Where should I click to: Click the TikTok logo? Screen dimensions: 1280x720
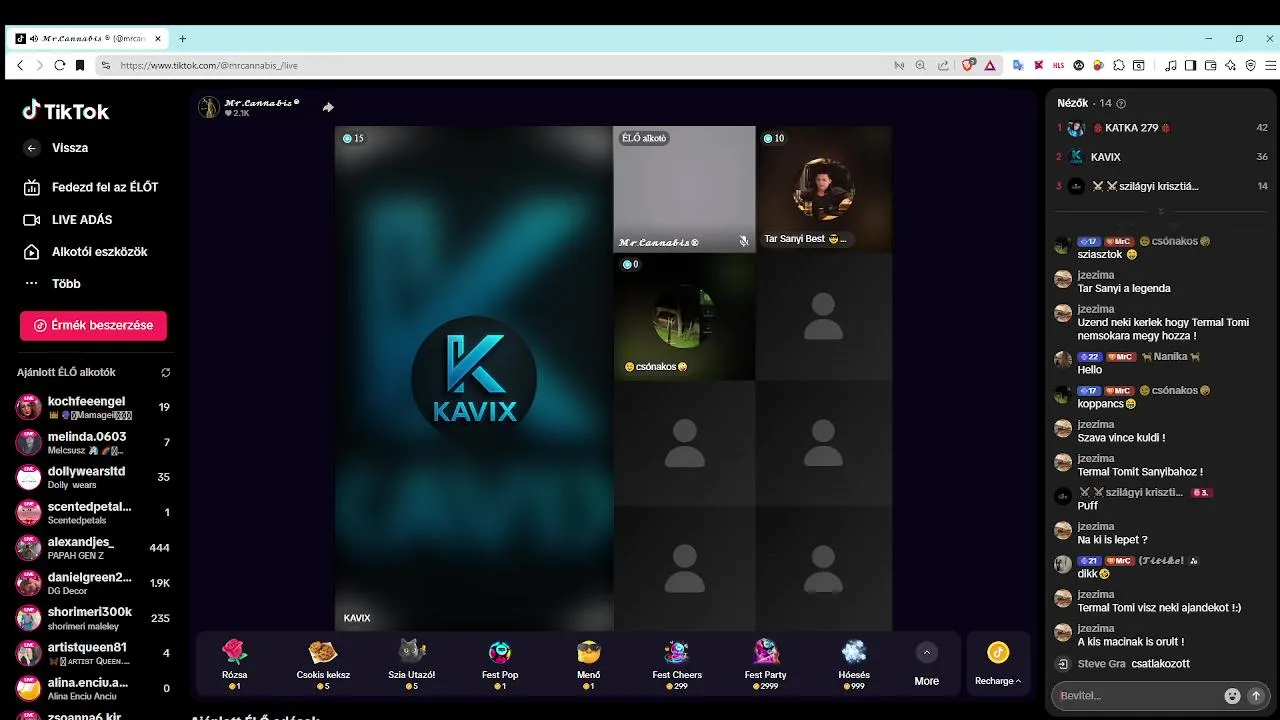pos(66,111)
